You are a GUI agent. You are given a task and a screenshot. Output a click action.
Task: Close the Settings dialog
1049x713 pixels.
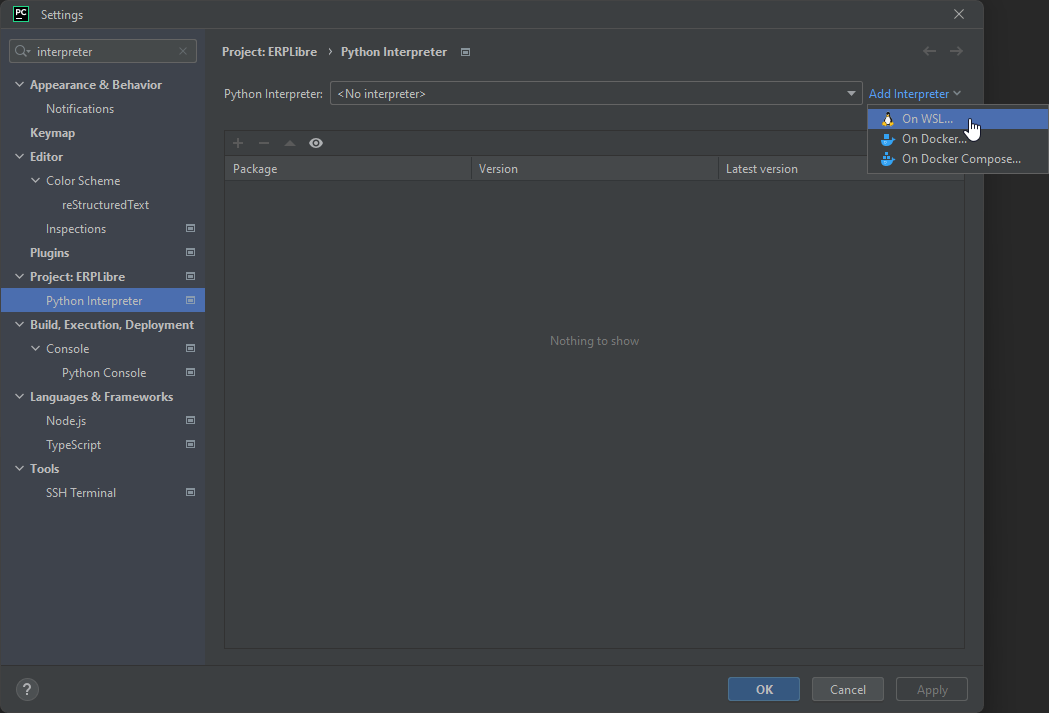point(959,14)
